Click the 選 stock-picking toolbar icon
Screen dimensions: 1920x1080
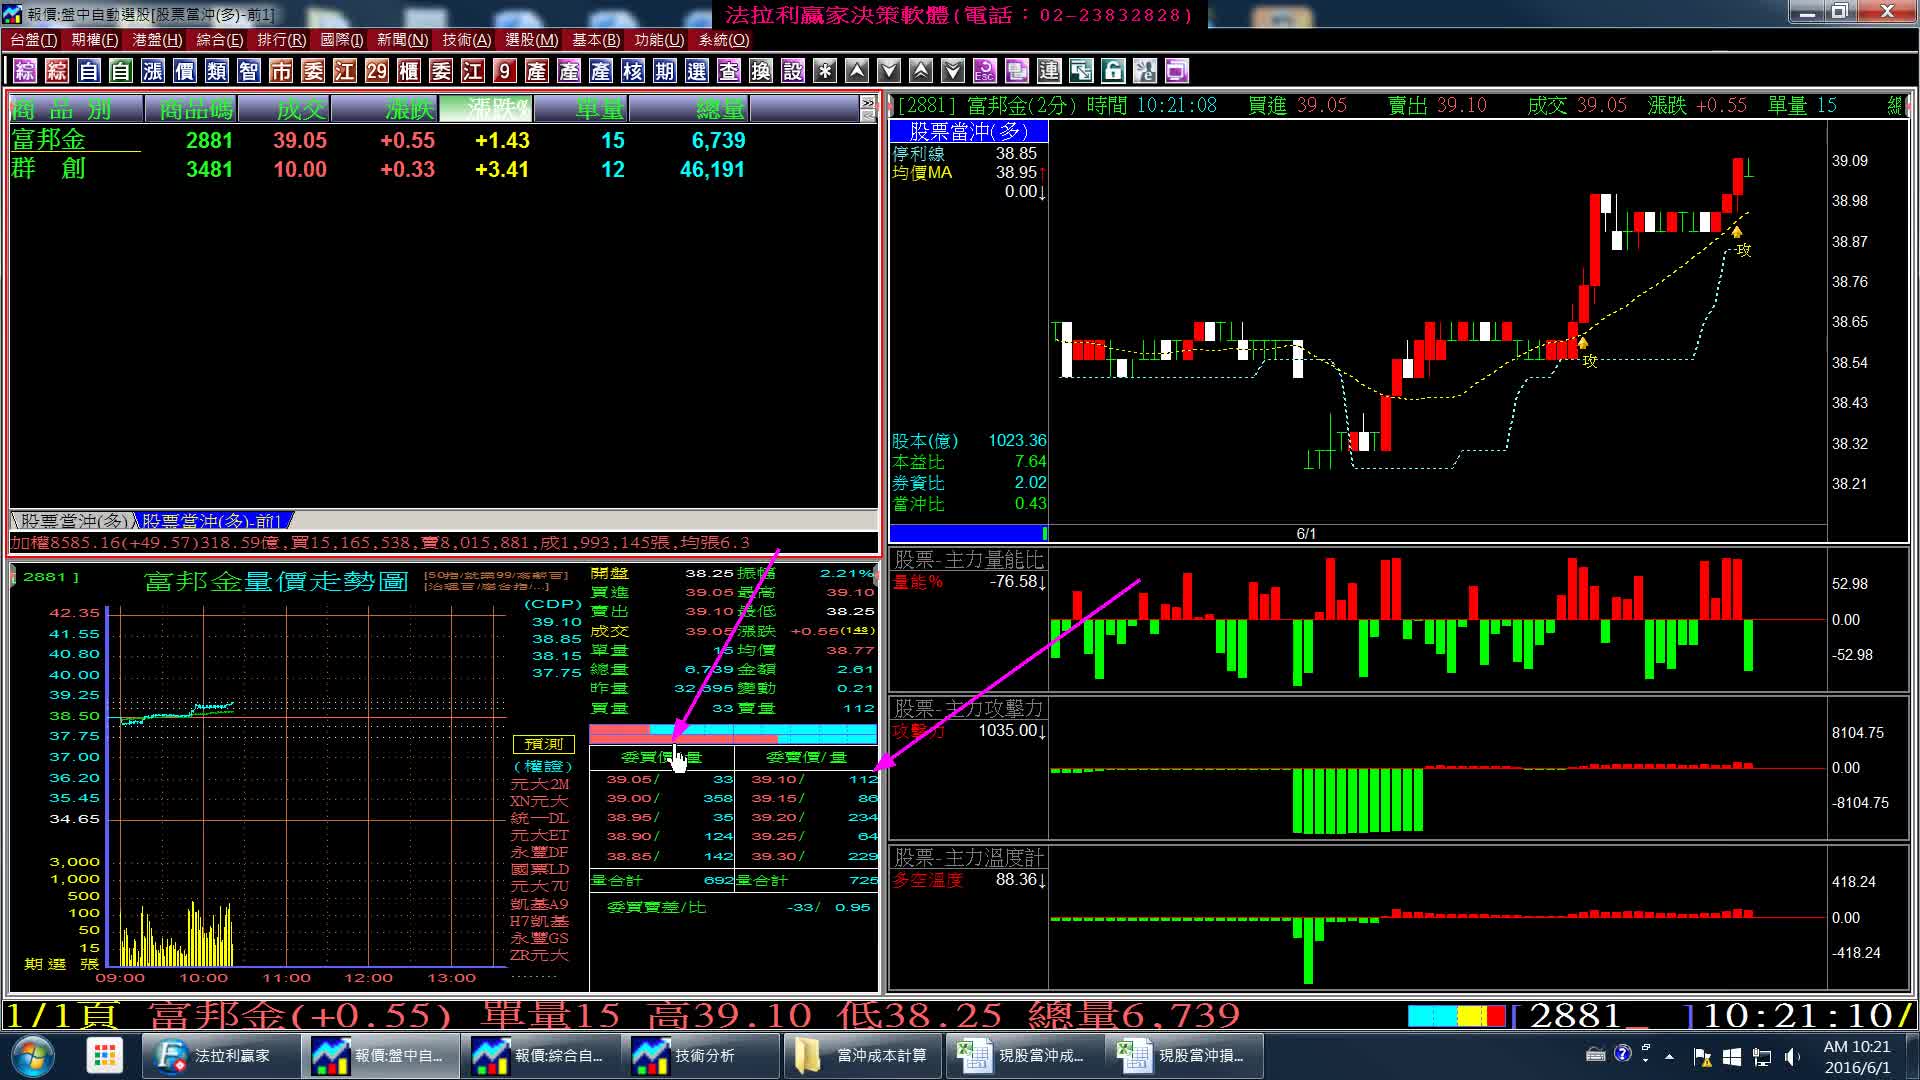pos(697,71)
